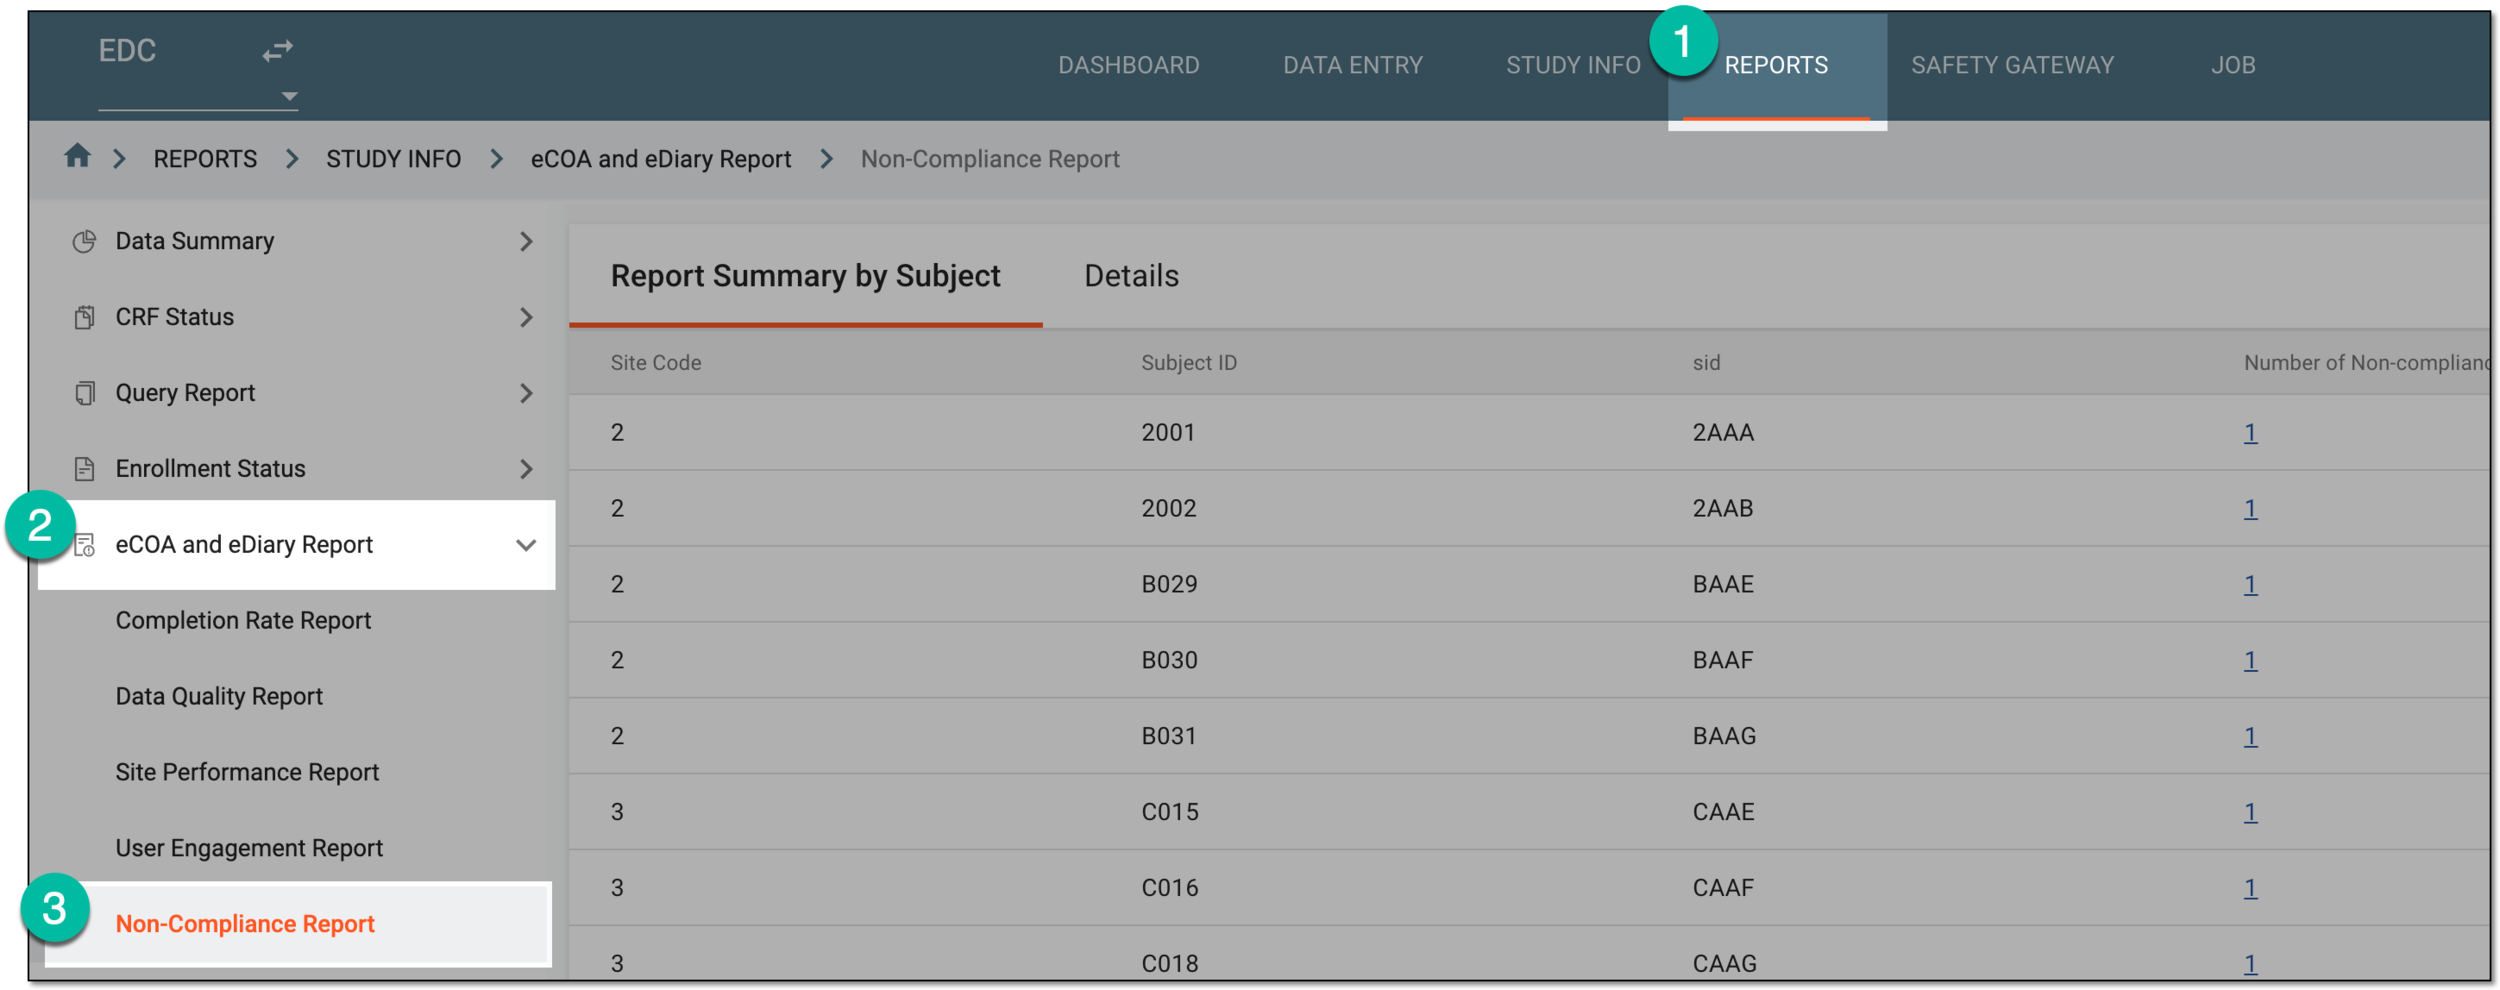Click sid cell CAAE
Screen dimensions: 2500x990
coord(1723,813)
